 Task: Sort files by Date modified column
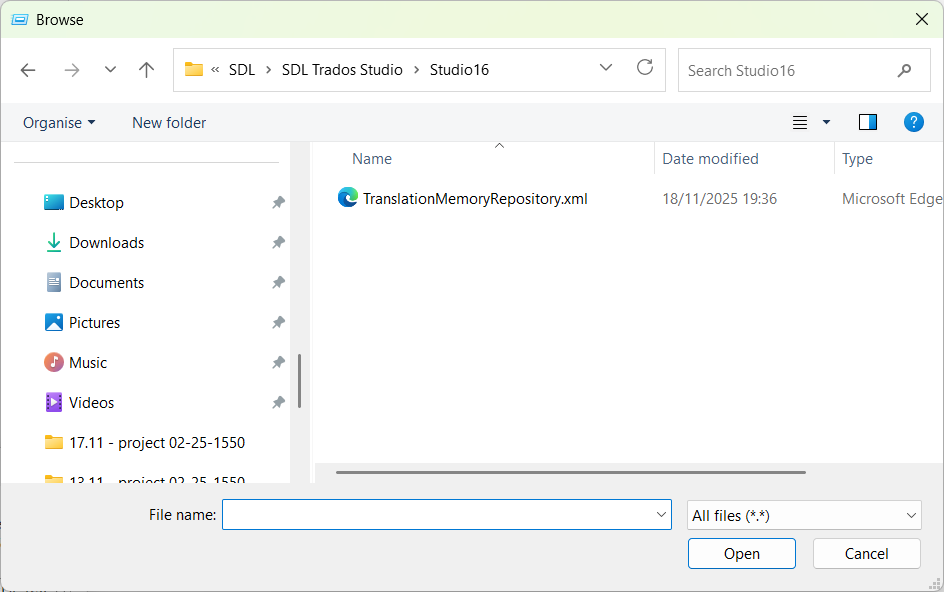point(710,158)
